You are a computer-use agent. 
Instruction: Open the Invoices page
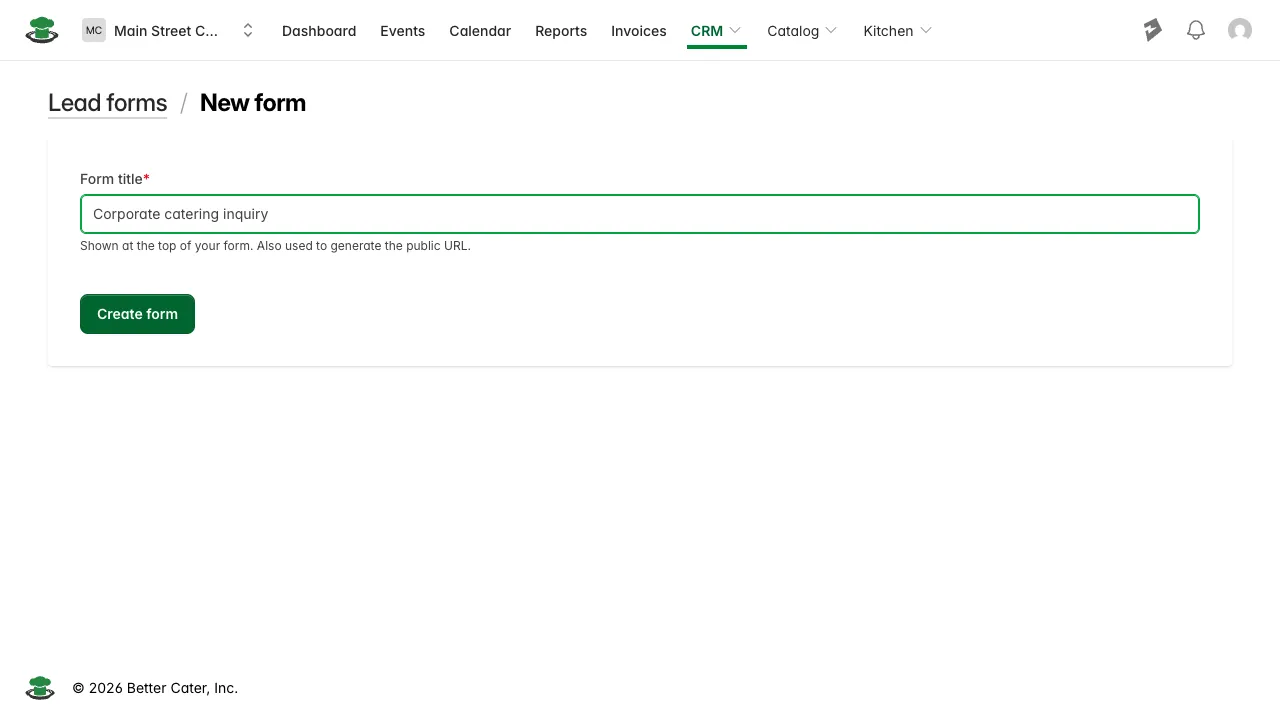[x=639, y=31]
